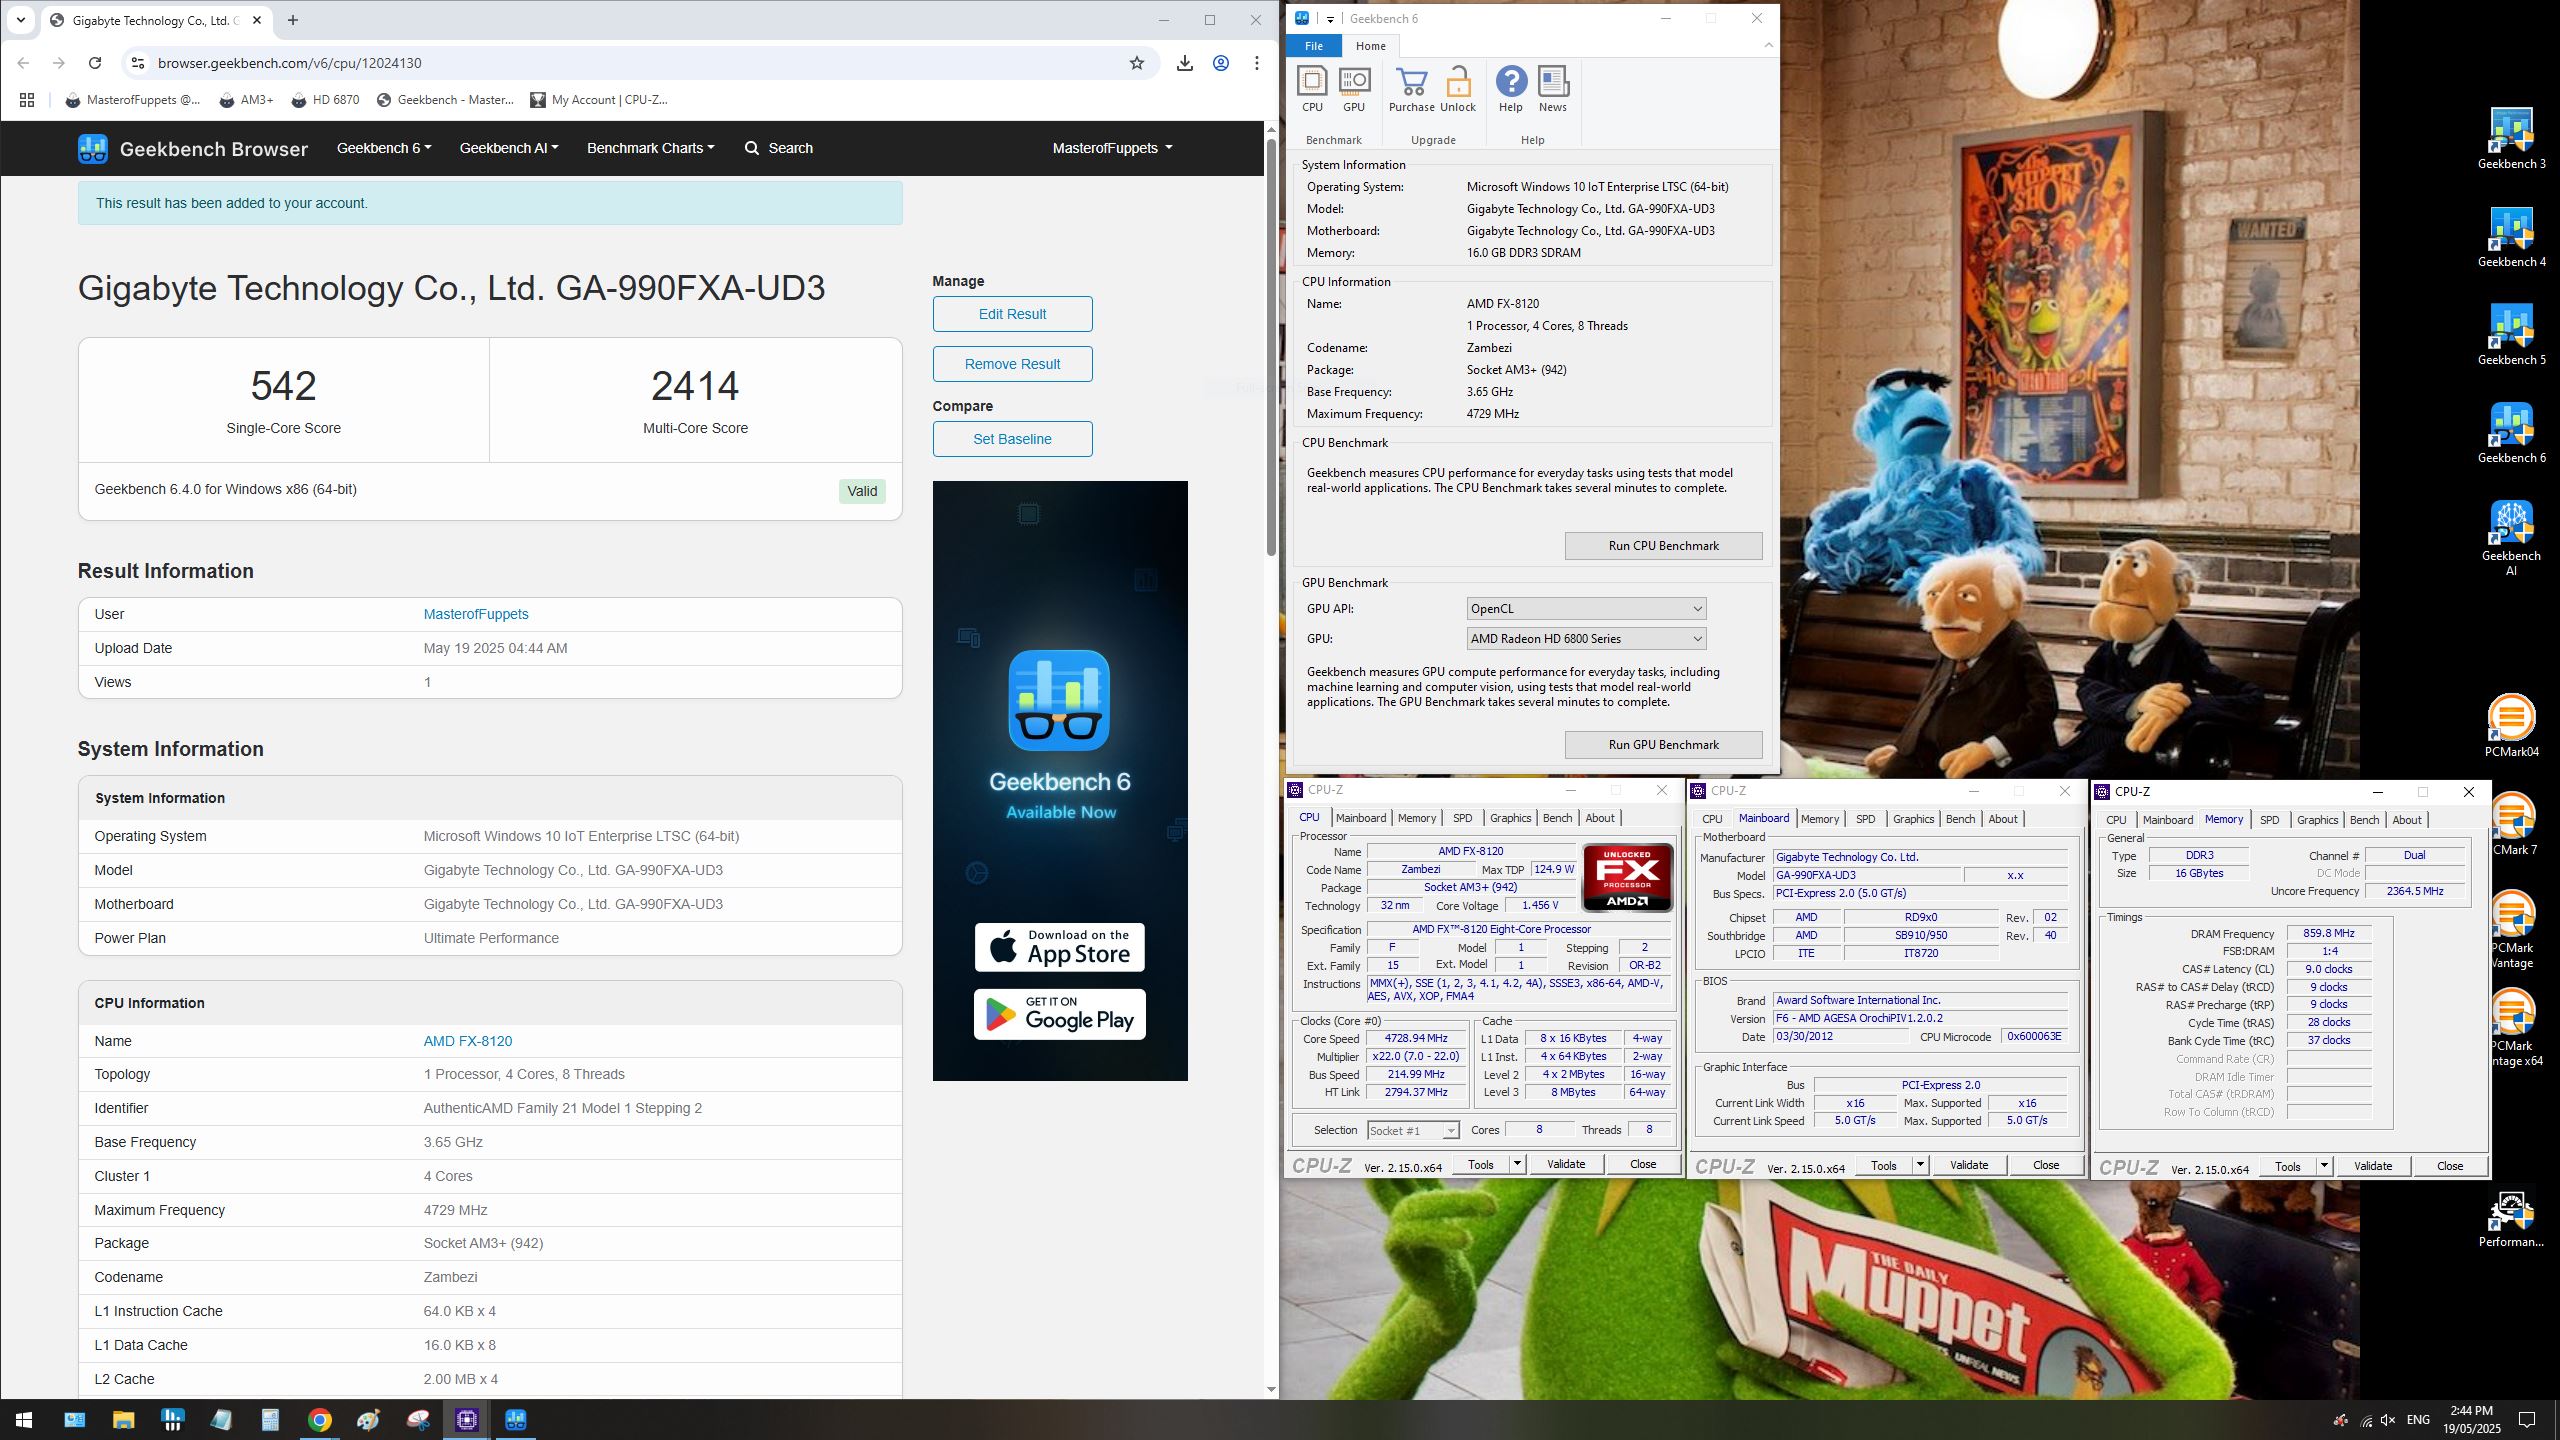2560x1440 pixels.
Task: Open Chrome three-dot menu
Action: click(1257, 63)
